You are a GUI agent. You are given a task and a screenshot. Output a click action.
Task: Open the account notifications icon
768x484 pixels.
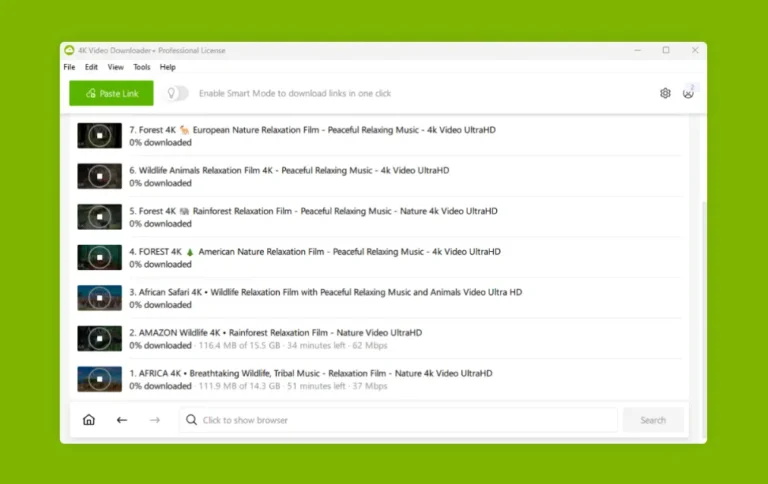click(688, 93)
